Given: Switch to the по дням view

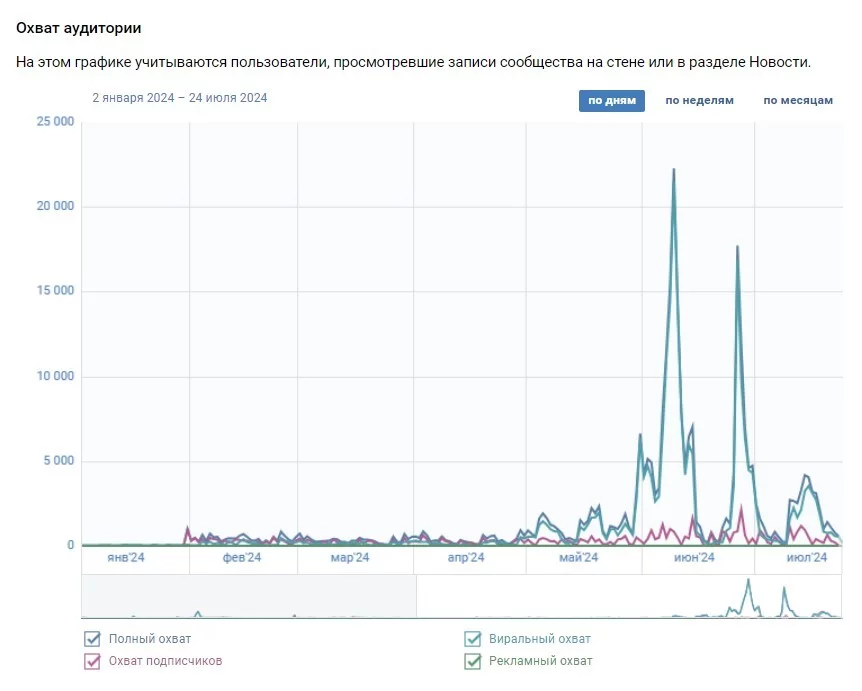Looking at the screenshot, I should coord(611,101).
